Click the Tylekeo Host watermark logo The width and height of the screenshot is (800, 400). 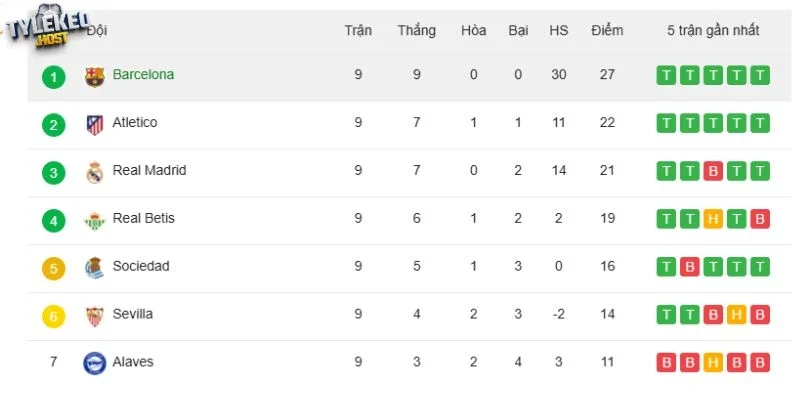point(47,28)
